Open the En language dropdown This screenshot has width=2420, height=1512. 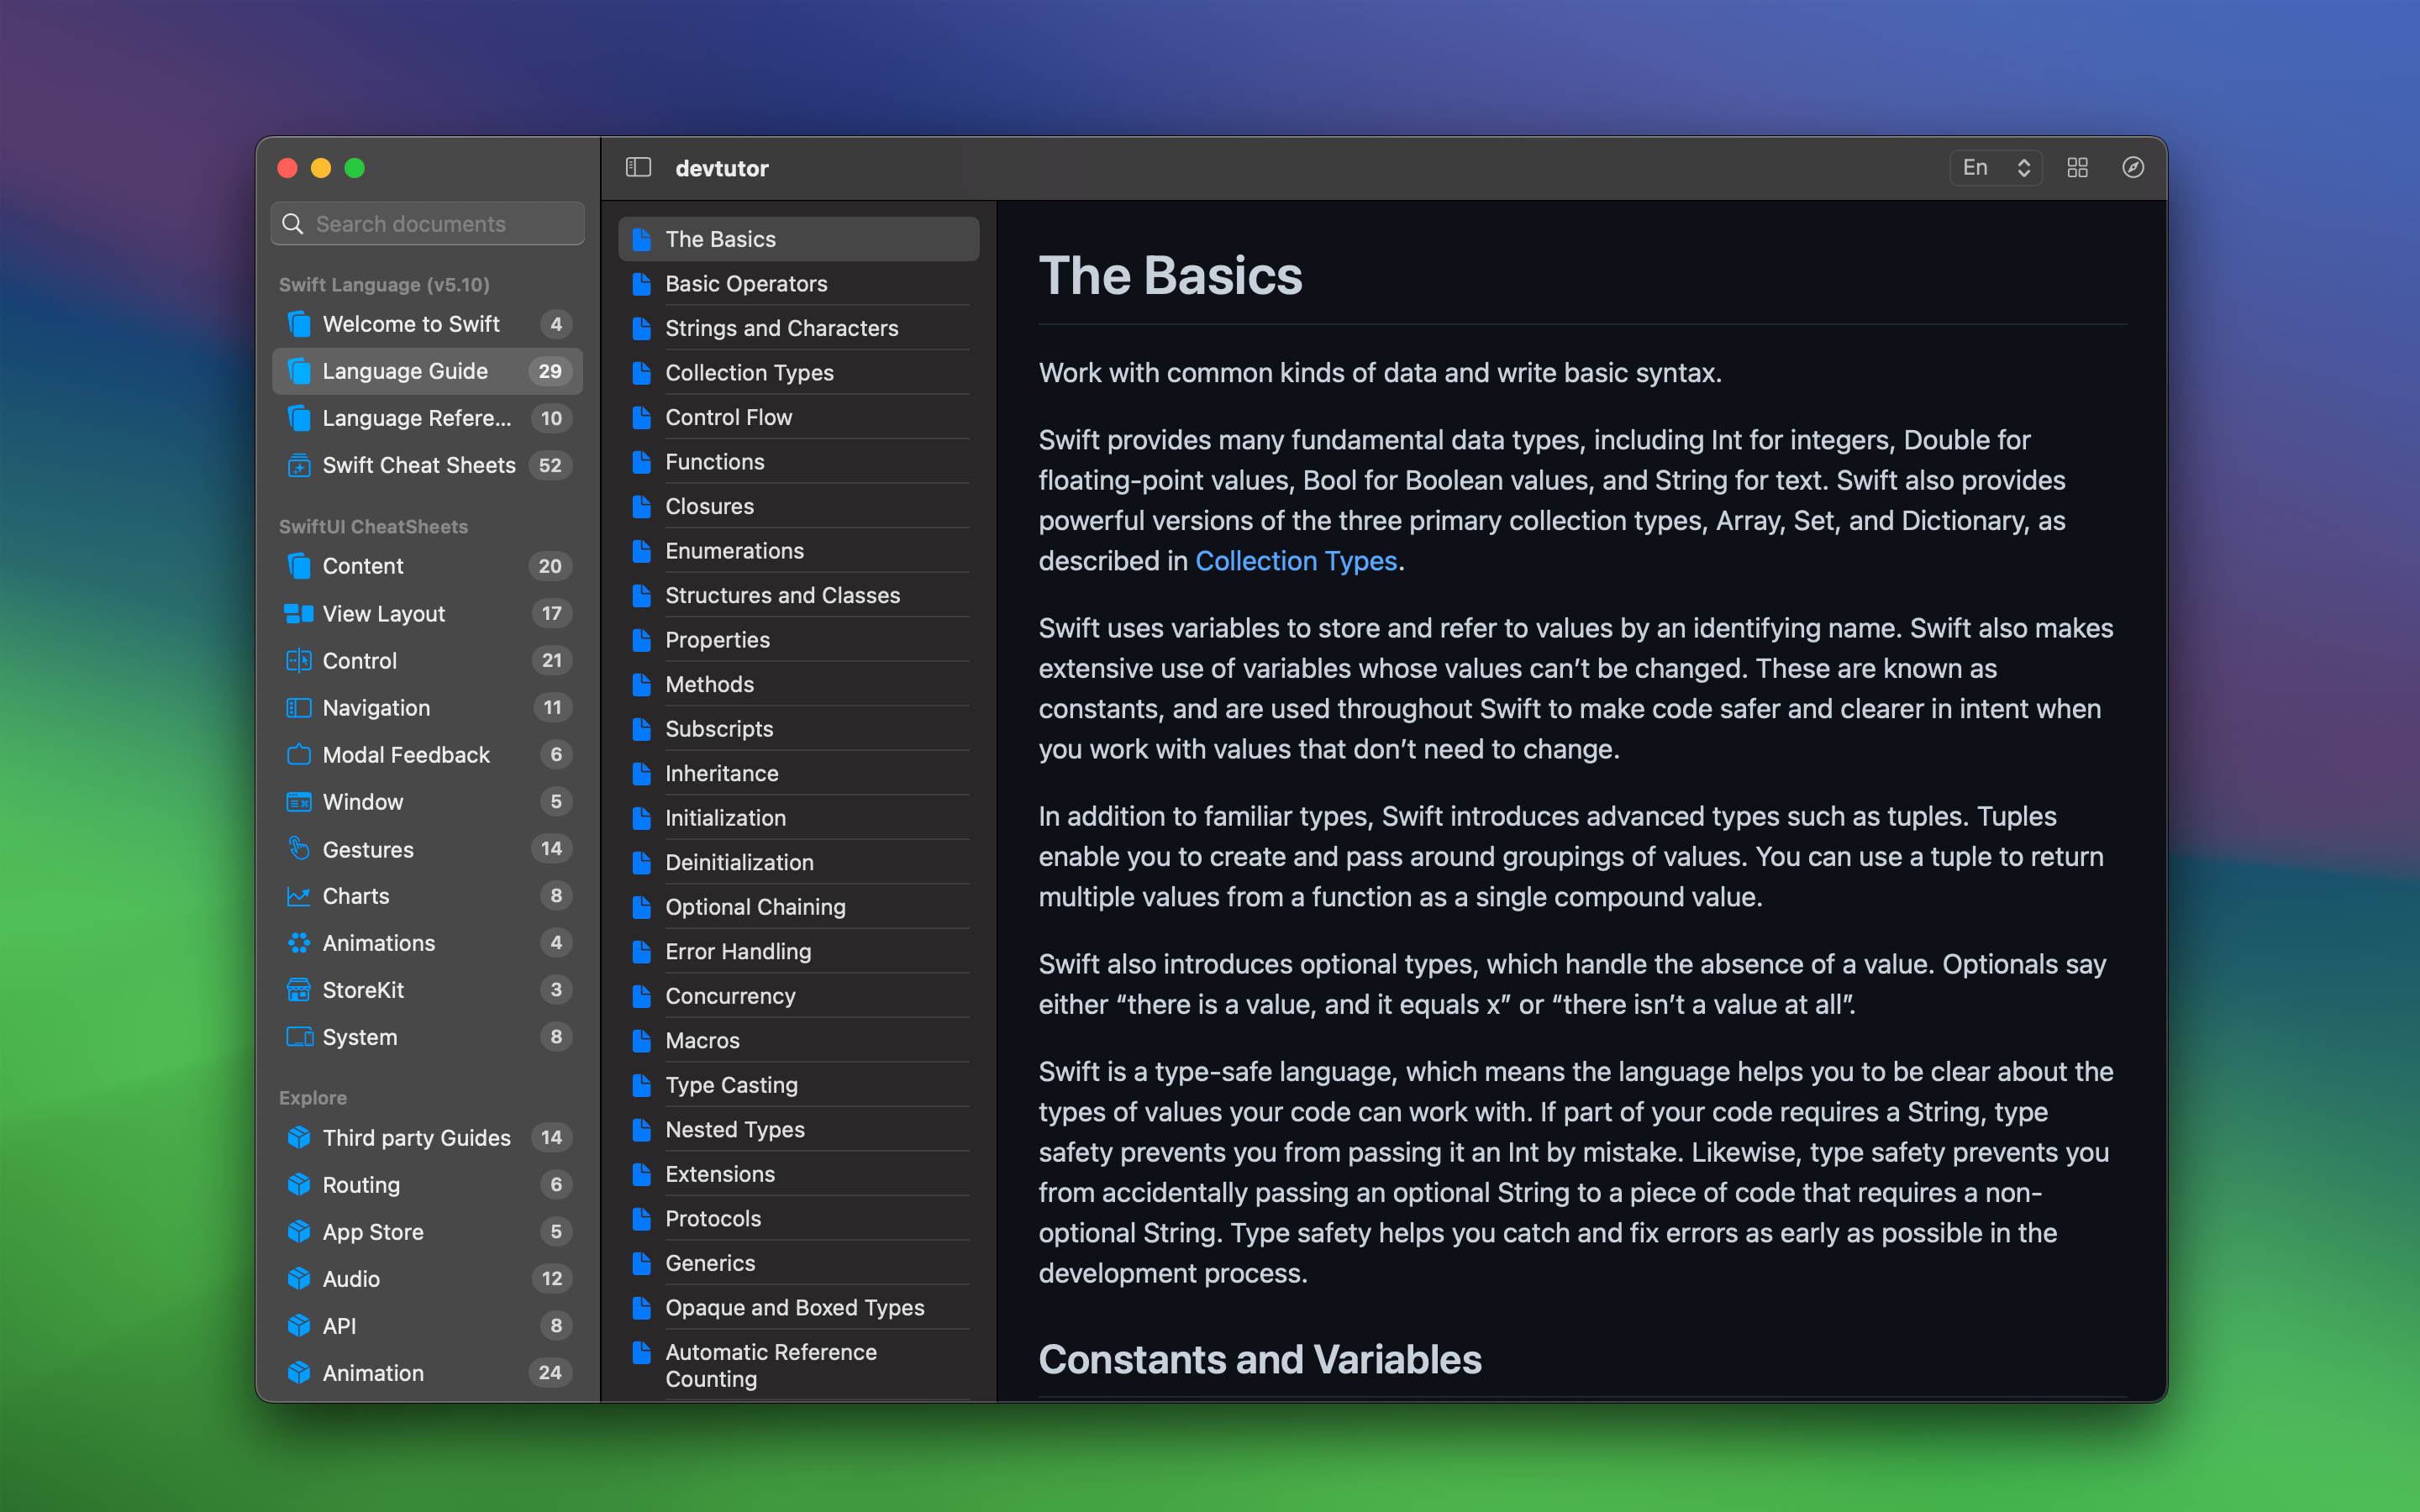tap(1994, 167)
